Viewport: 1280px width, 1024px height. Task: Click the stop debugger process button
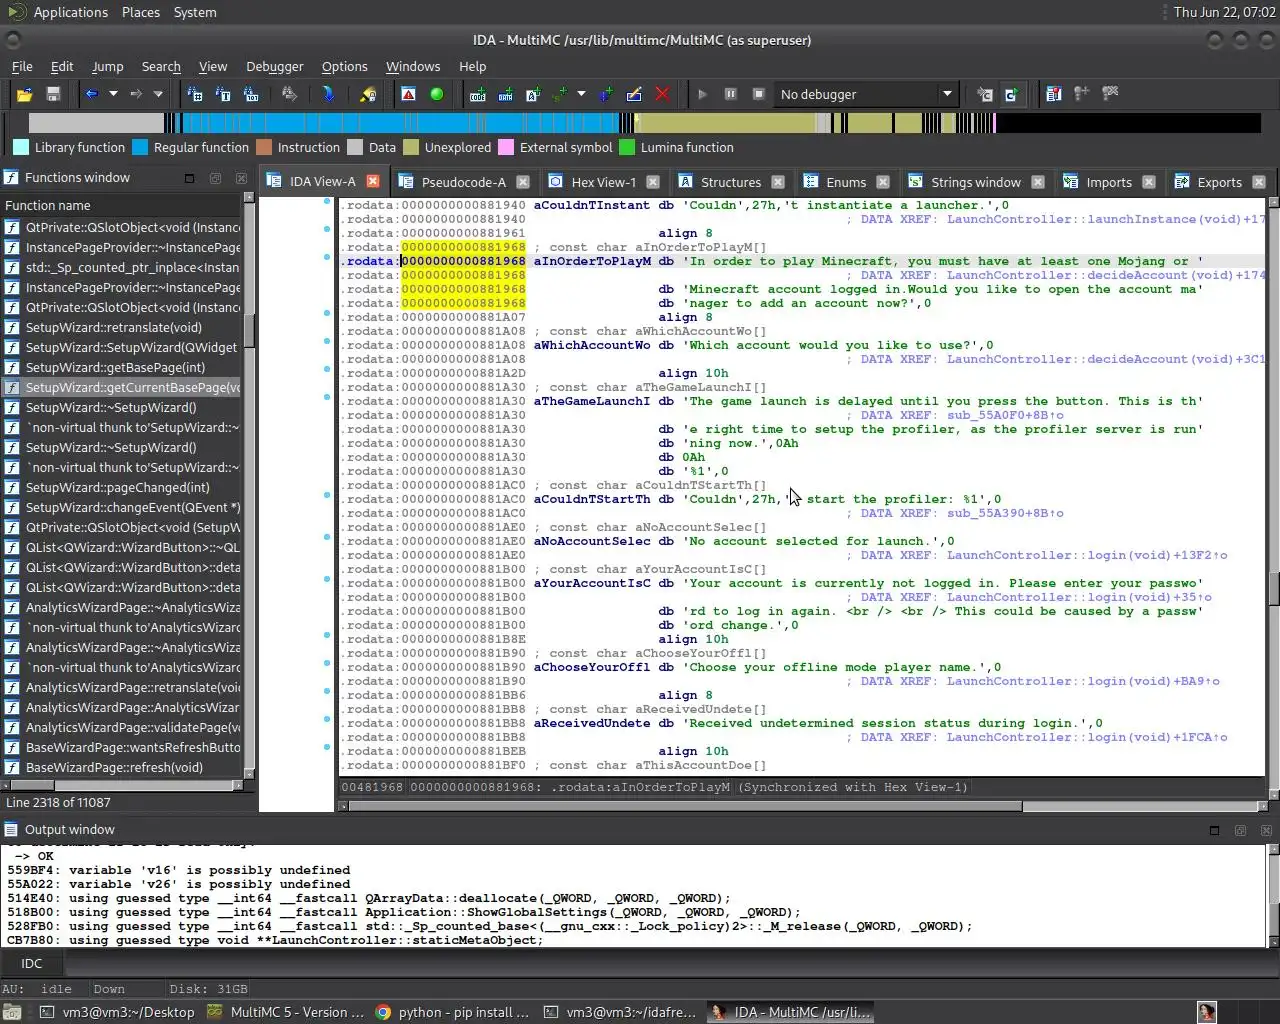pos(758,94)
